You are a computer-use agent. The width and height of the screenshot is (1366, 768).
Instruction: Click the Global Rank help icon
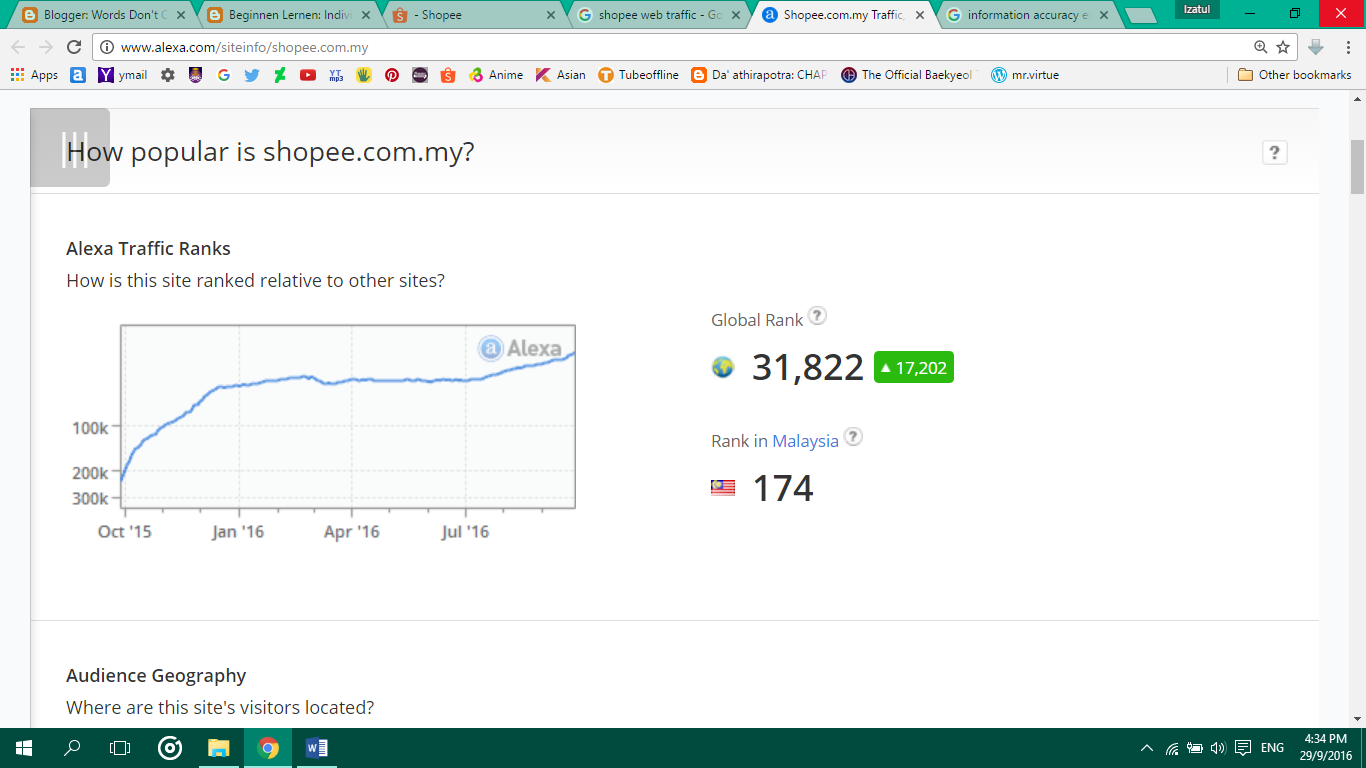817,316
